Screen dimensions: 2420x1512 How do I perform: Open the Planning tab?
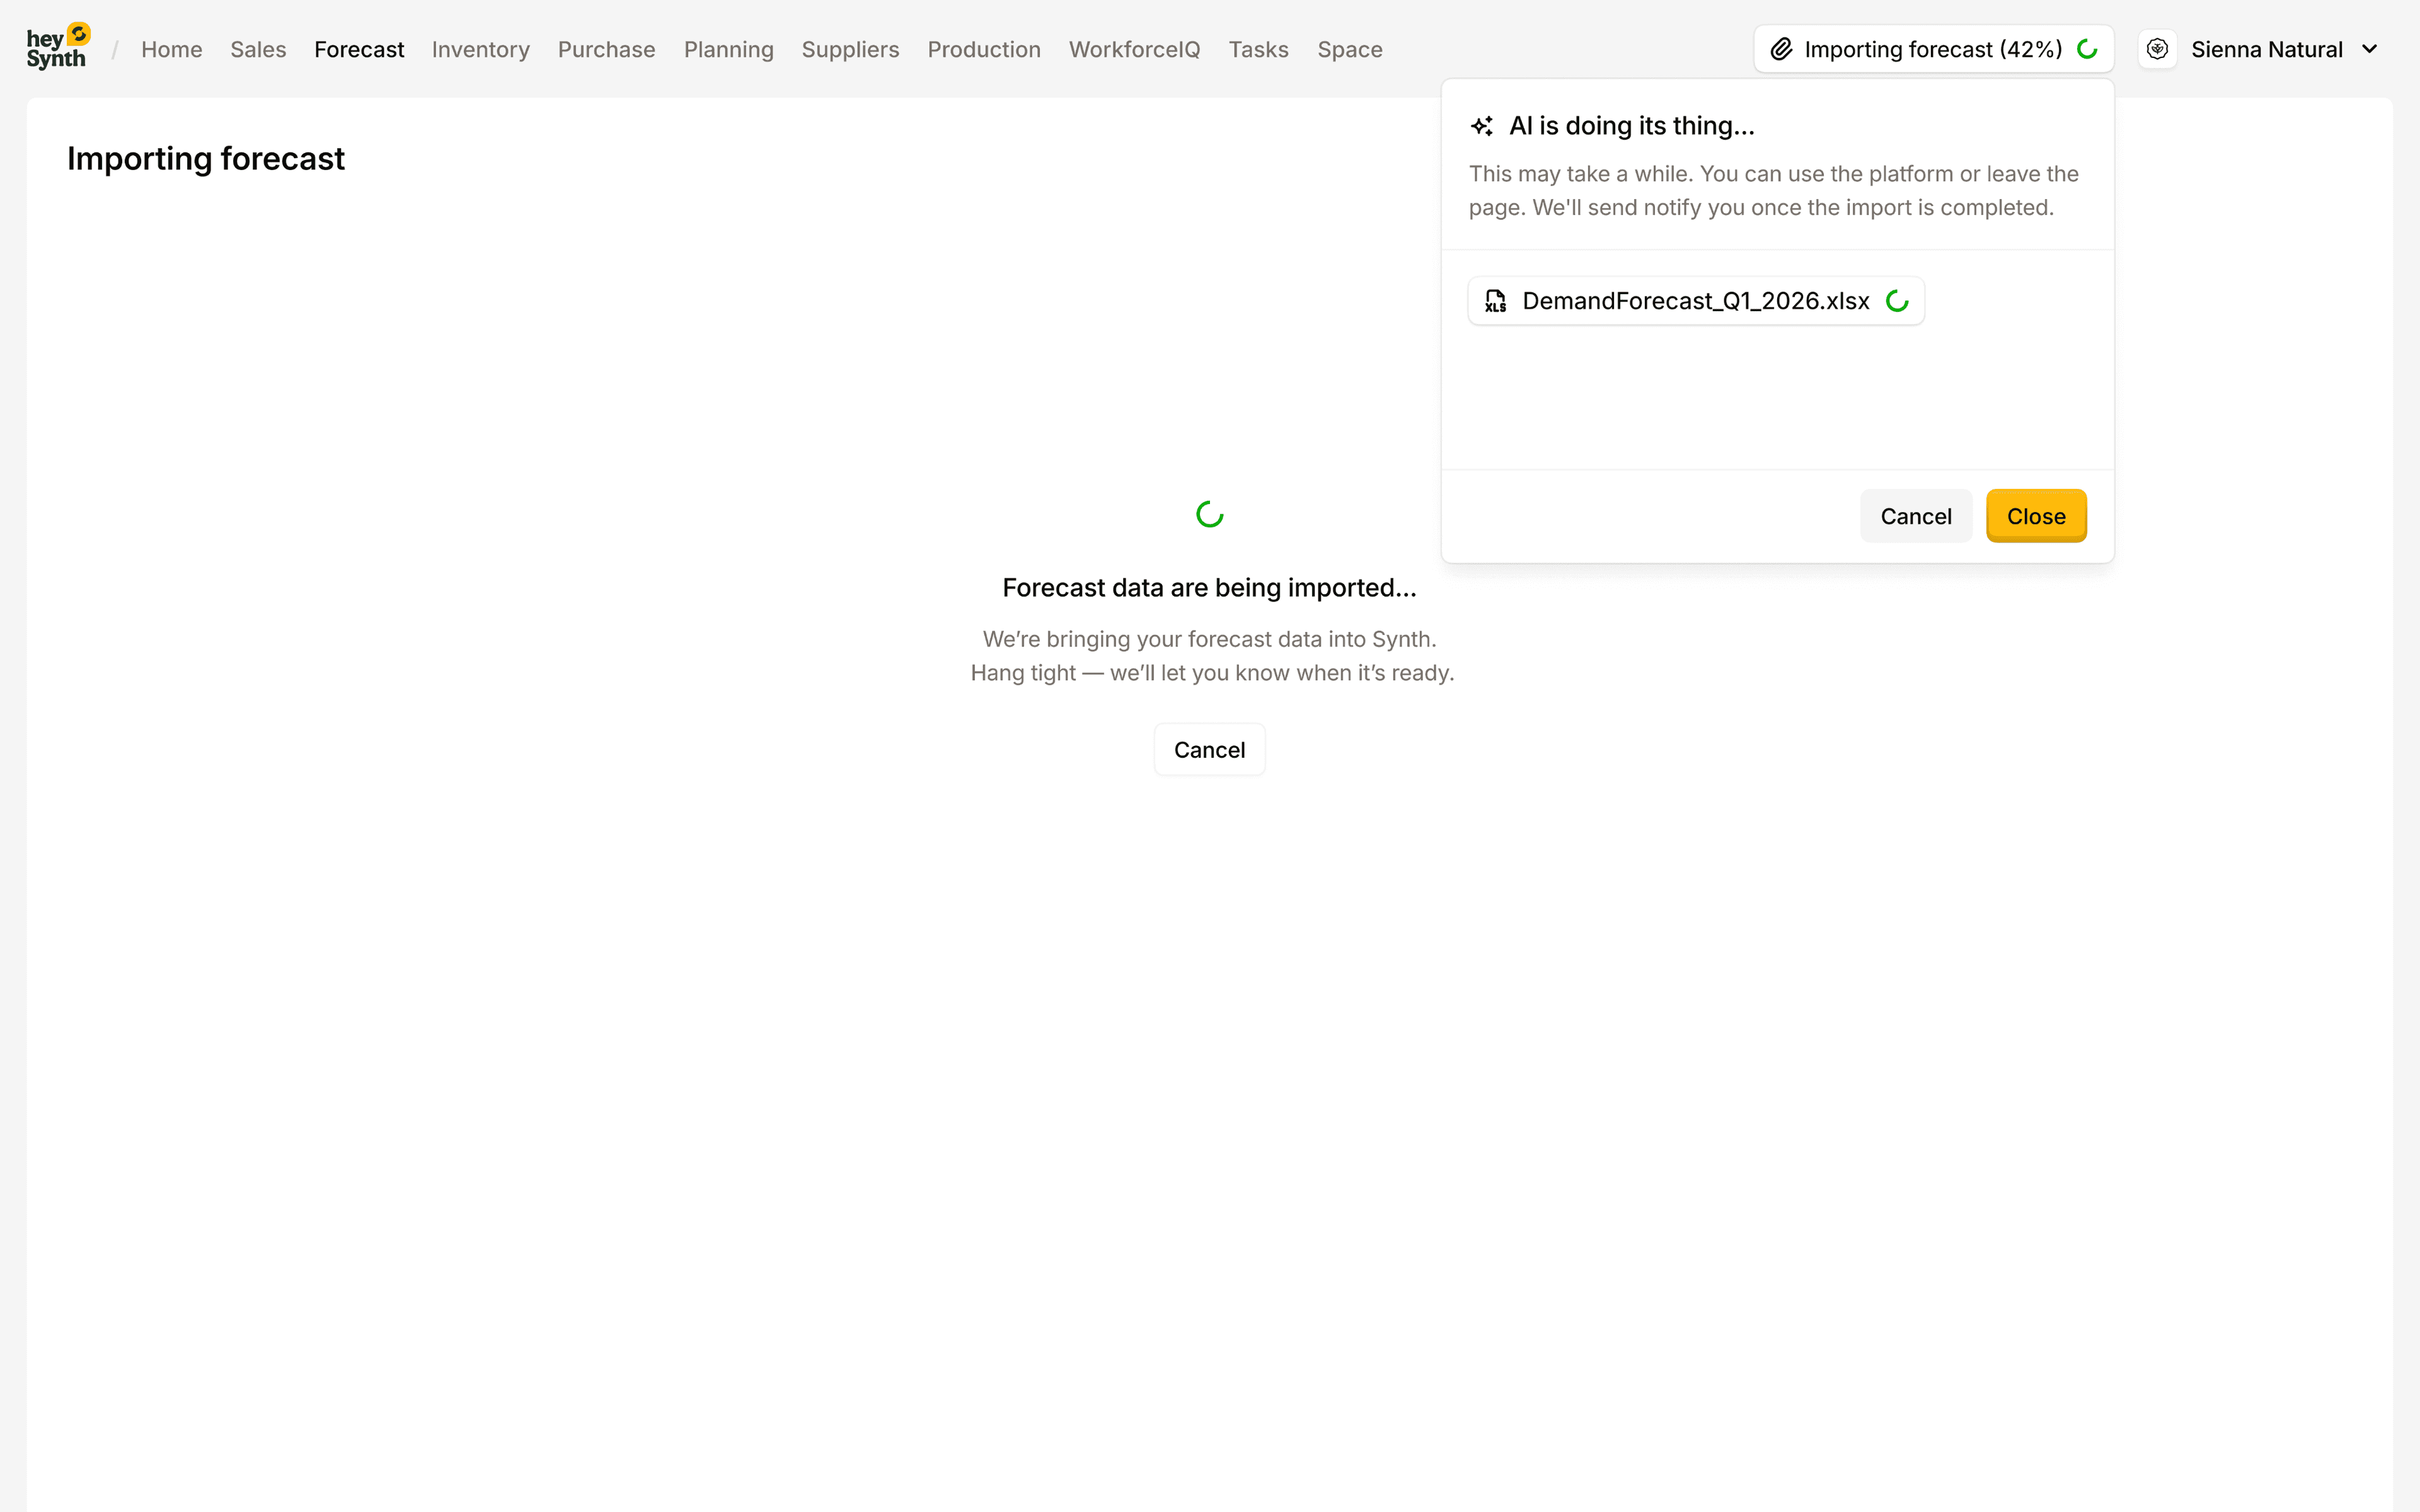pyautogui.click(x=728, y=49)
